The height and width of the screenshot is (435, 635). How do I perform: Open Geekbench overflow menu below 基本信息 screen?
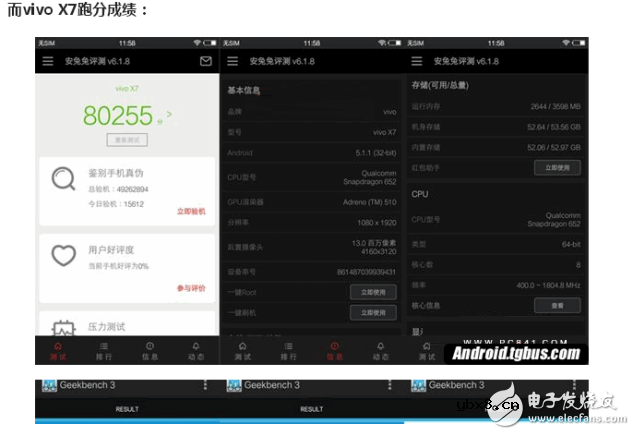(390, 385)
